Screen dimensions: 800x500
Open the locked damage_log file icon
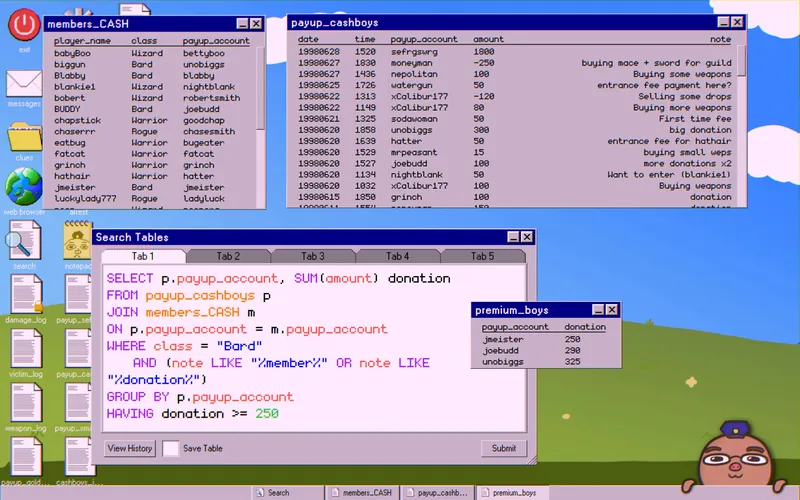(26, 294)
